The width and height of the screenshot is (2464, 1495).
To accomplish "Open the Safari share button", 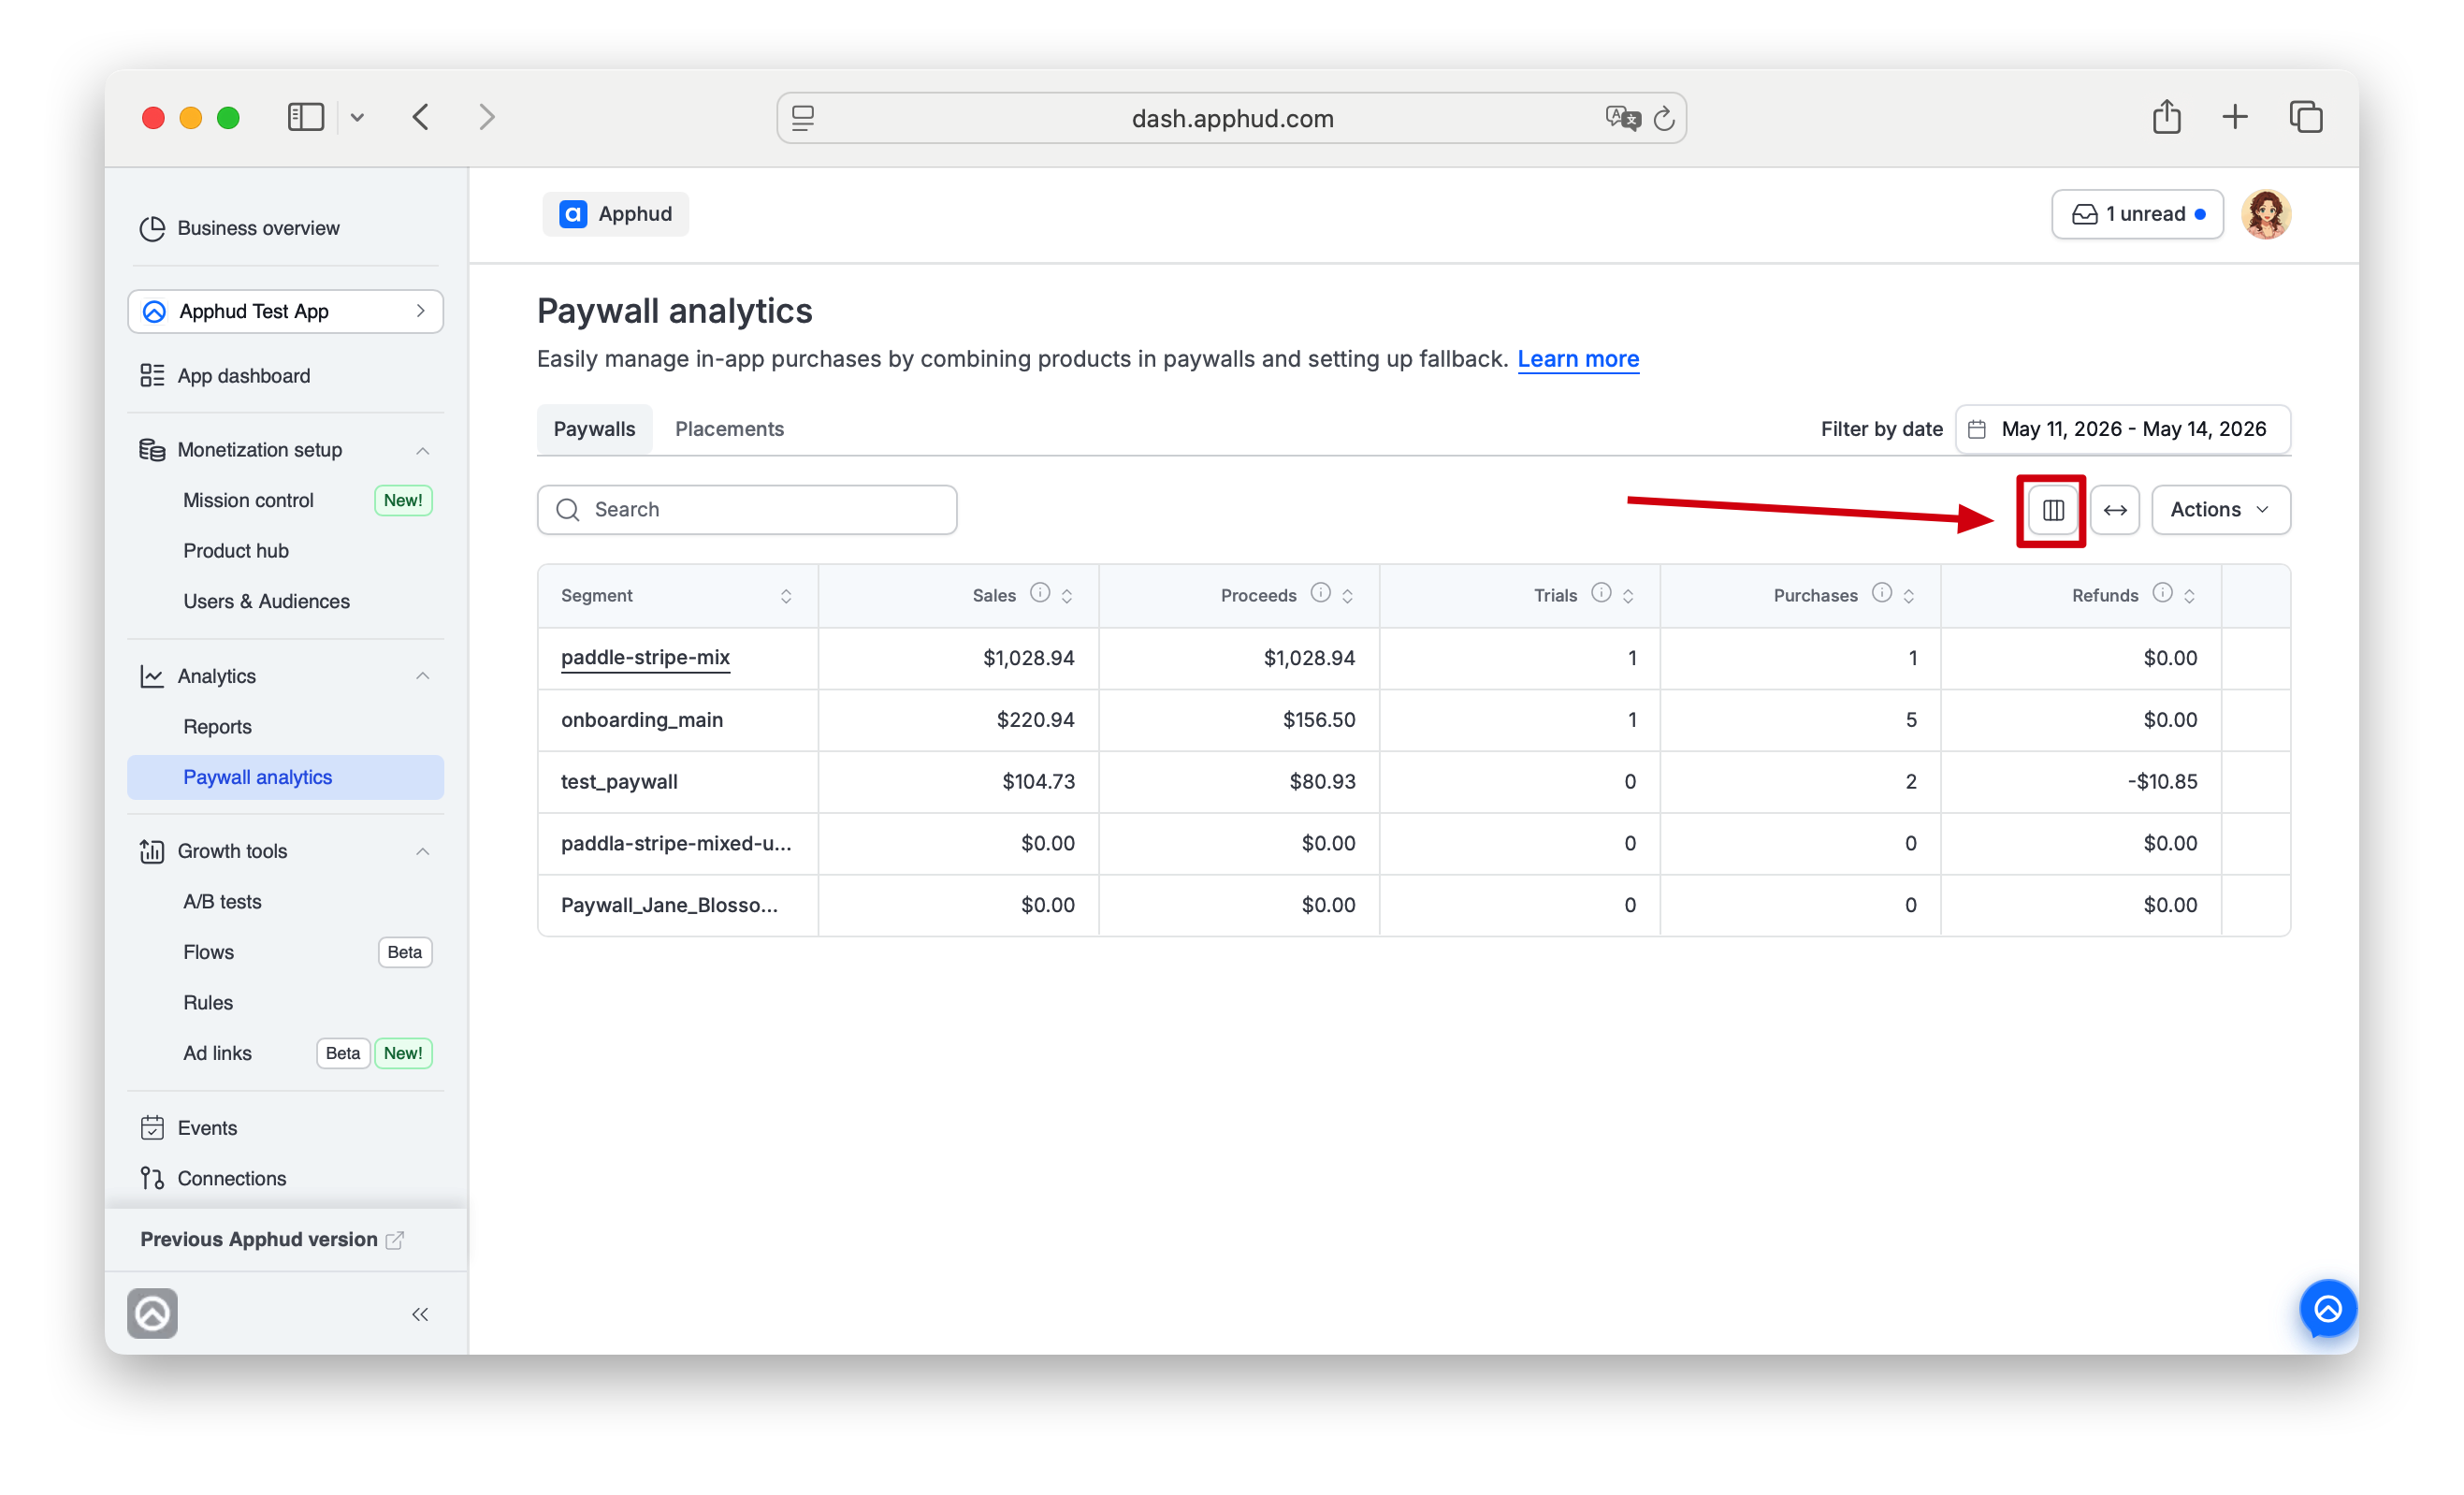I will click(2166, 117).
